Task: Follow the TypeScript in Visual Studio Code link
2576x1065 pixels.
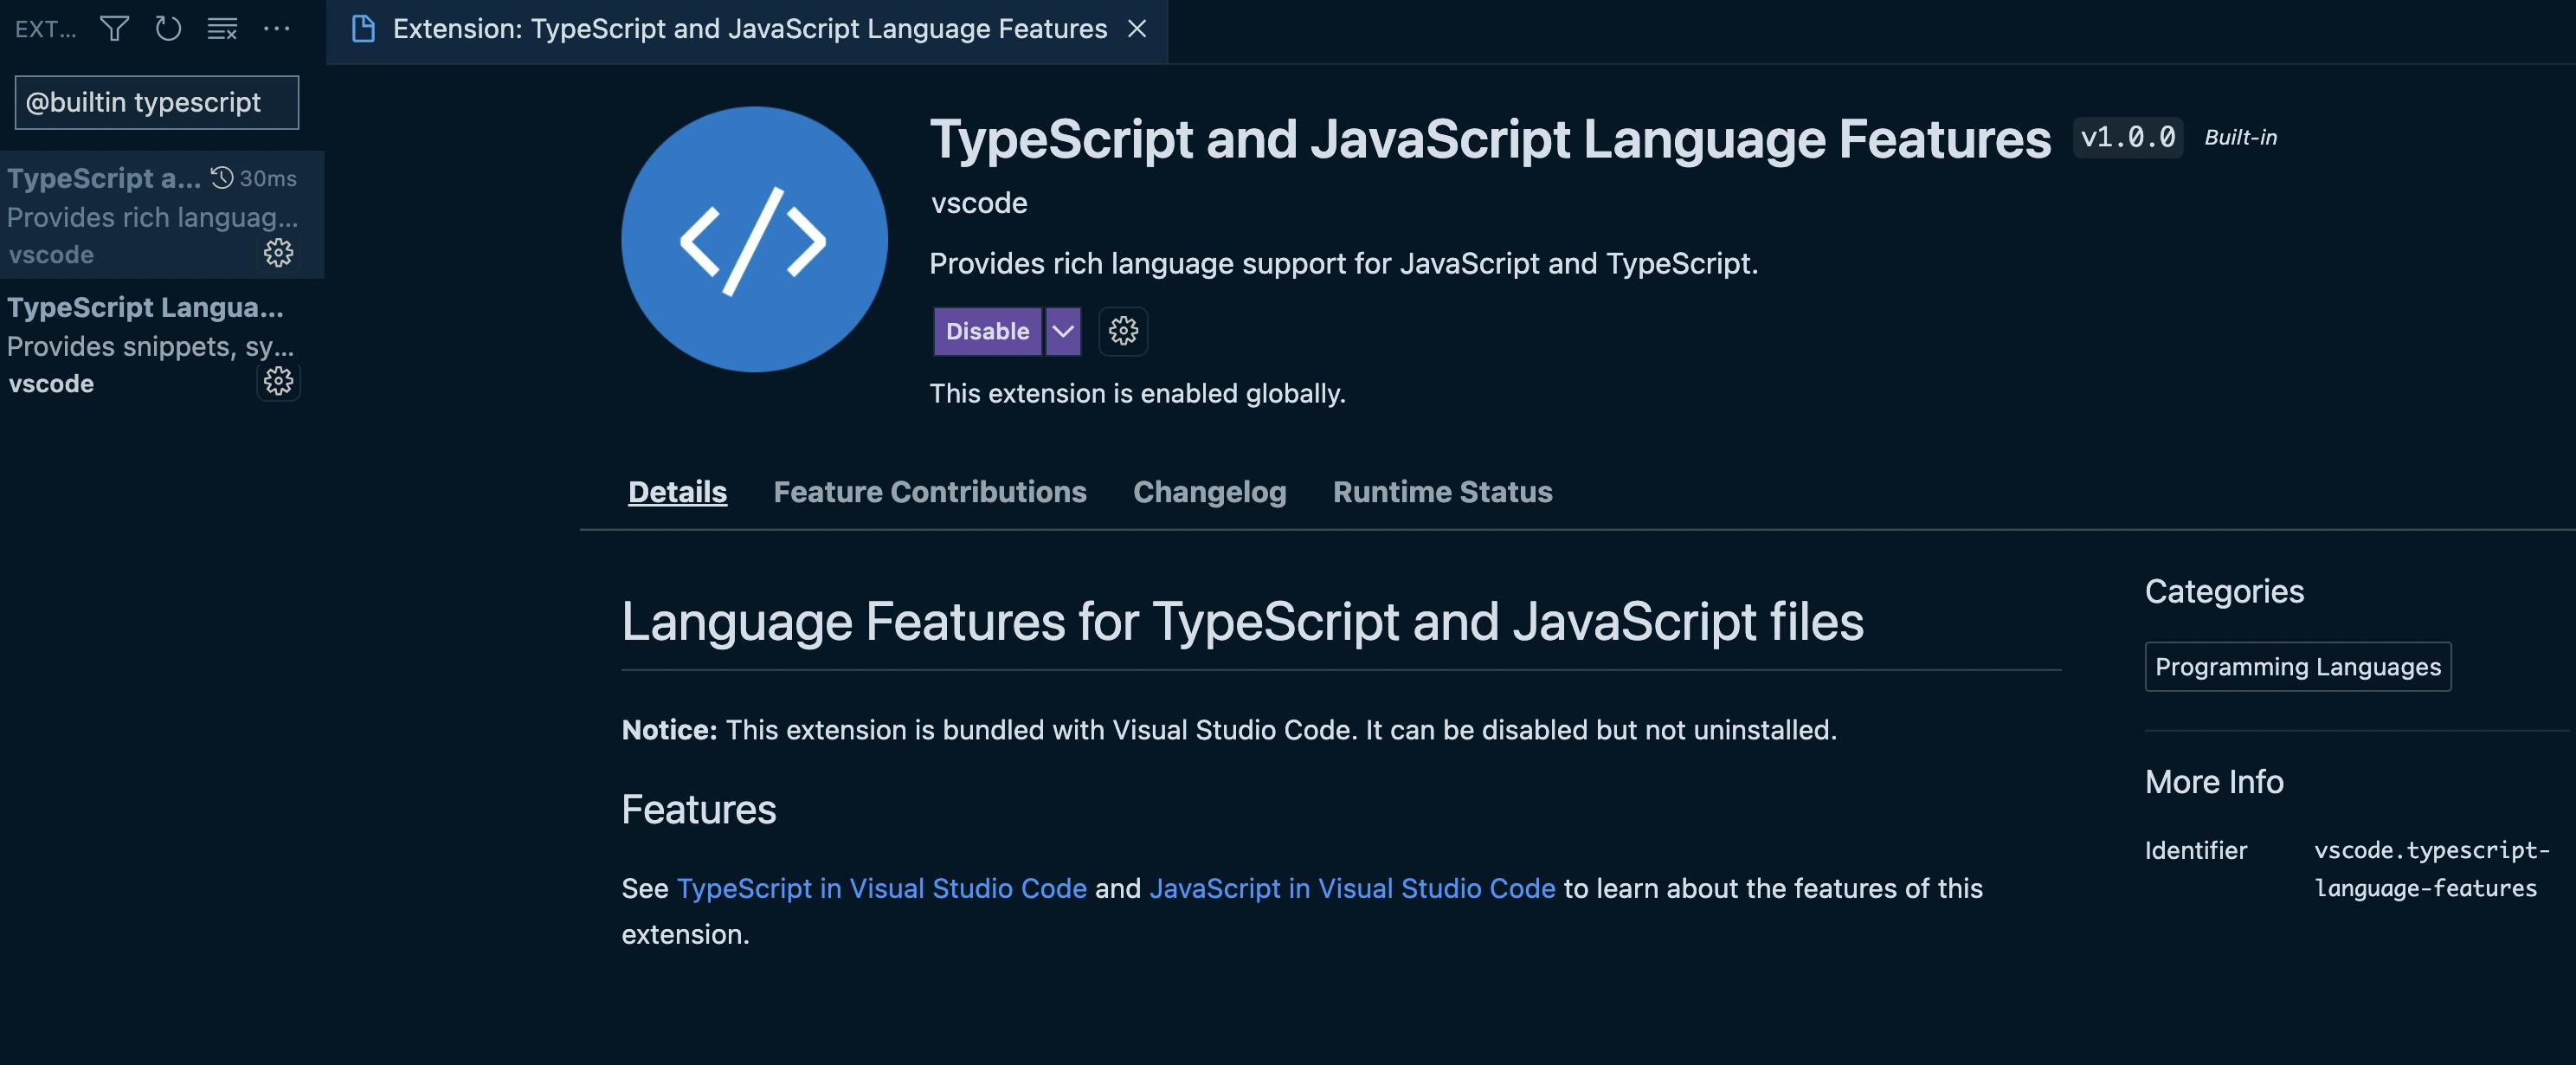Action: point(881,888)
